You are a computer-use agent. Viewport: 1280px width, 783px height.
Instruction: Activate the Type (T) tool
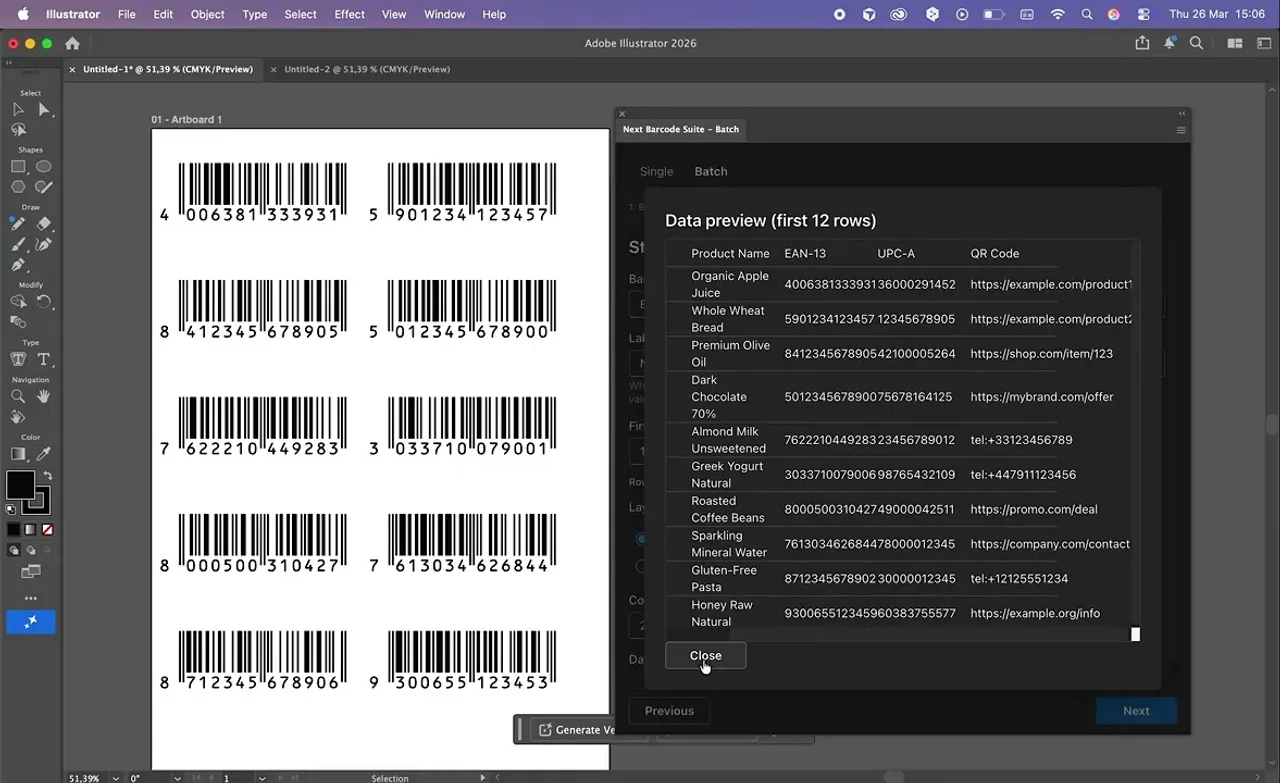44,359
